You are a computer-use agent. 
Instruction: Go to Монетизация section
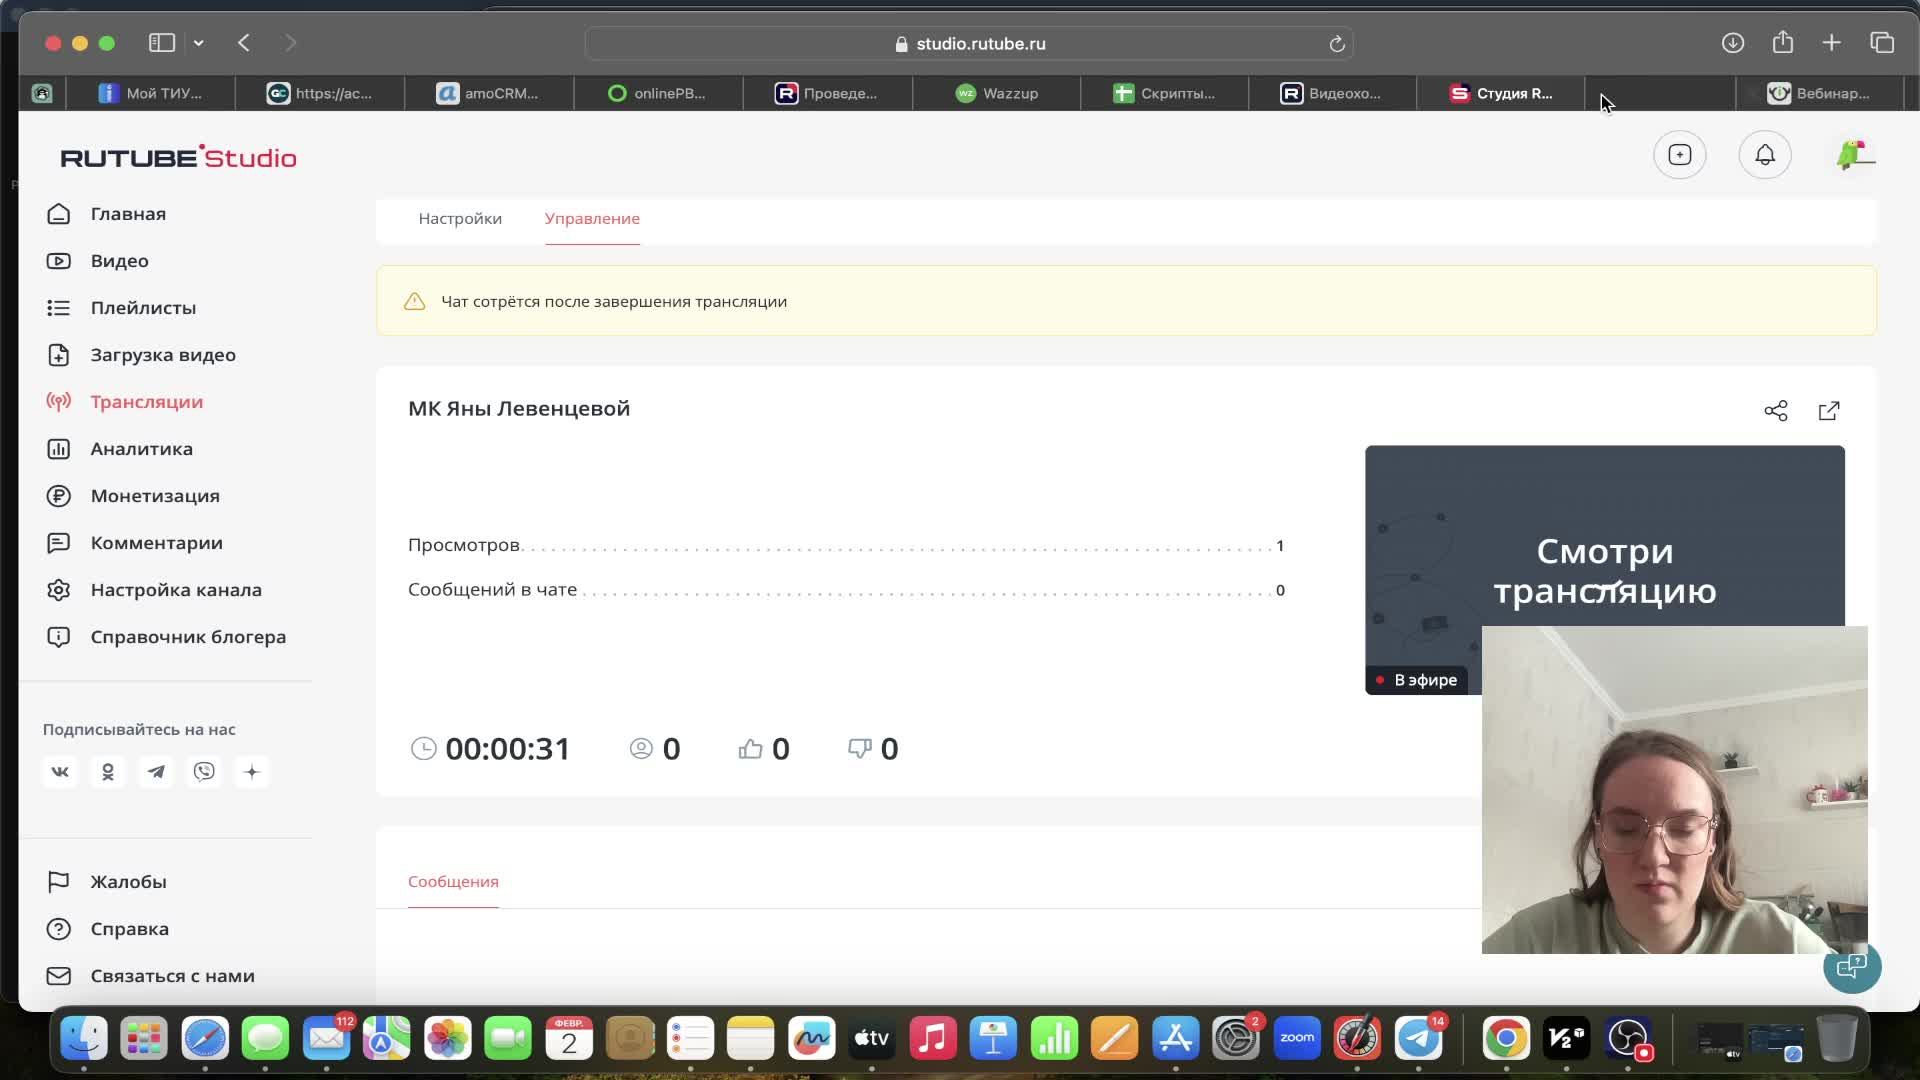coord(155,496)
